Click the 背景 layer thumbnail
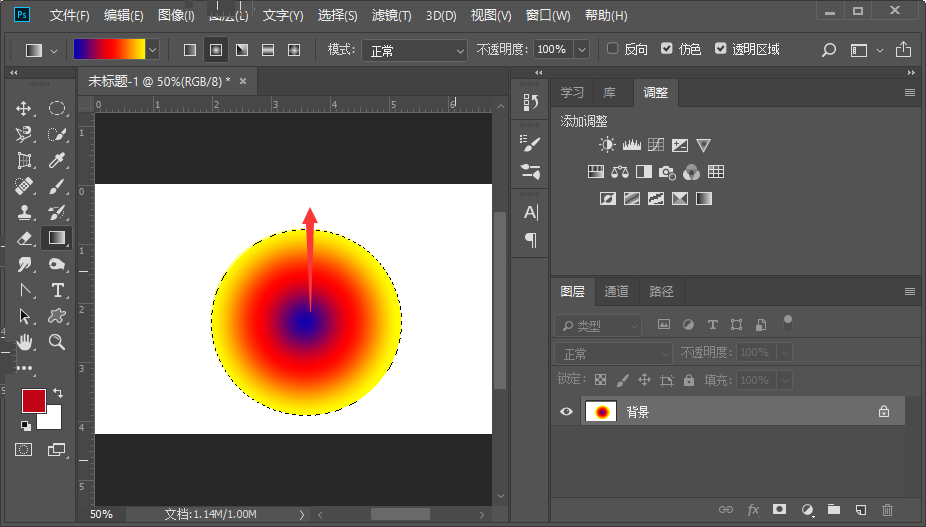The image size is (926, 527). pos(601,411)
